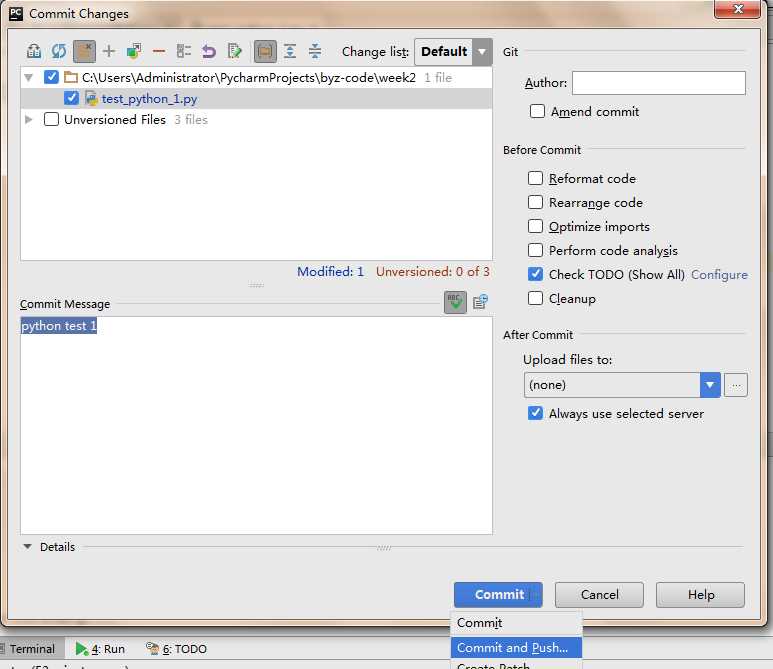Open the Change list Default dropdown
The image size is (773, 669).
coord(455,52)
